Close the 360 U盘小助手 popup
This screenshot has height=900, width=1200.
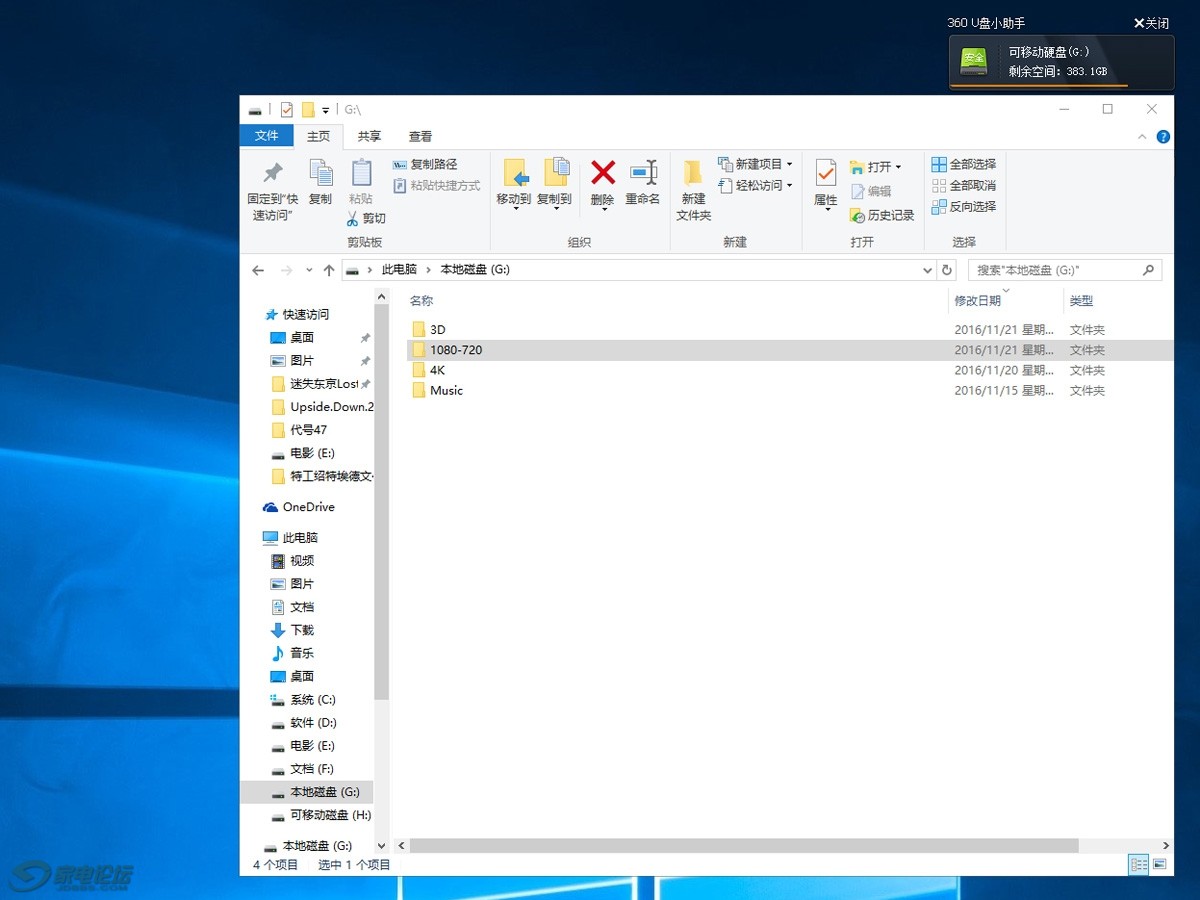click(x=1151, y=23)
